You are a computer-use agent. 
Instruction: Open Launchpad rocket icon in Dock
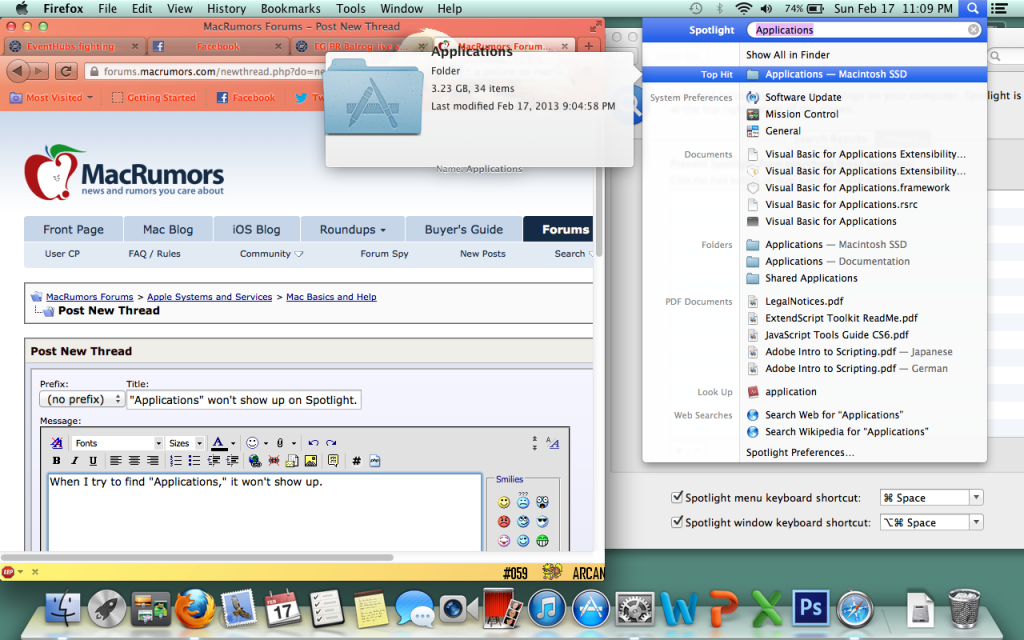106,608
